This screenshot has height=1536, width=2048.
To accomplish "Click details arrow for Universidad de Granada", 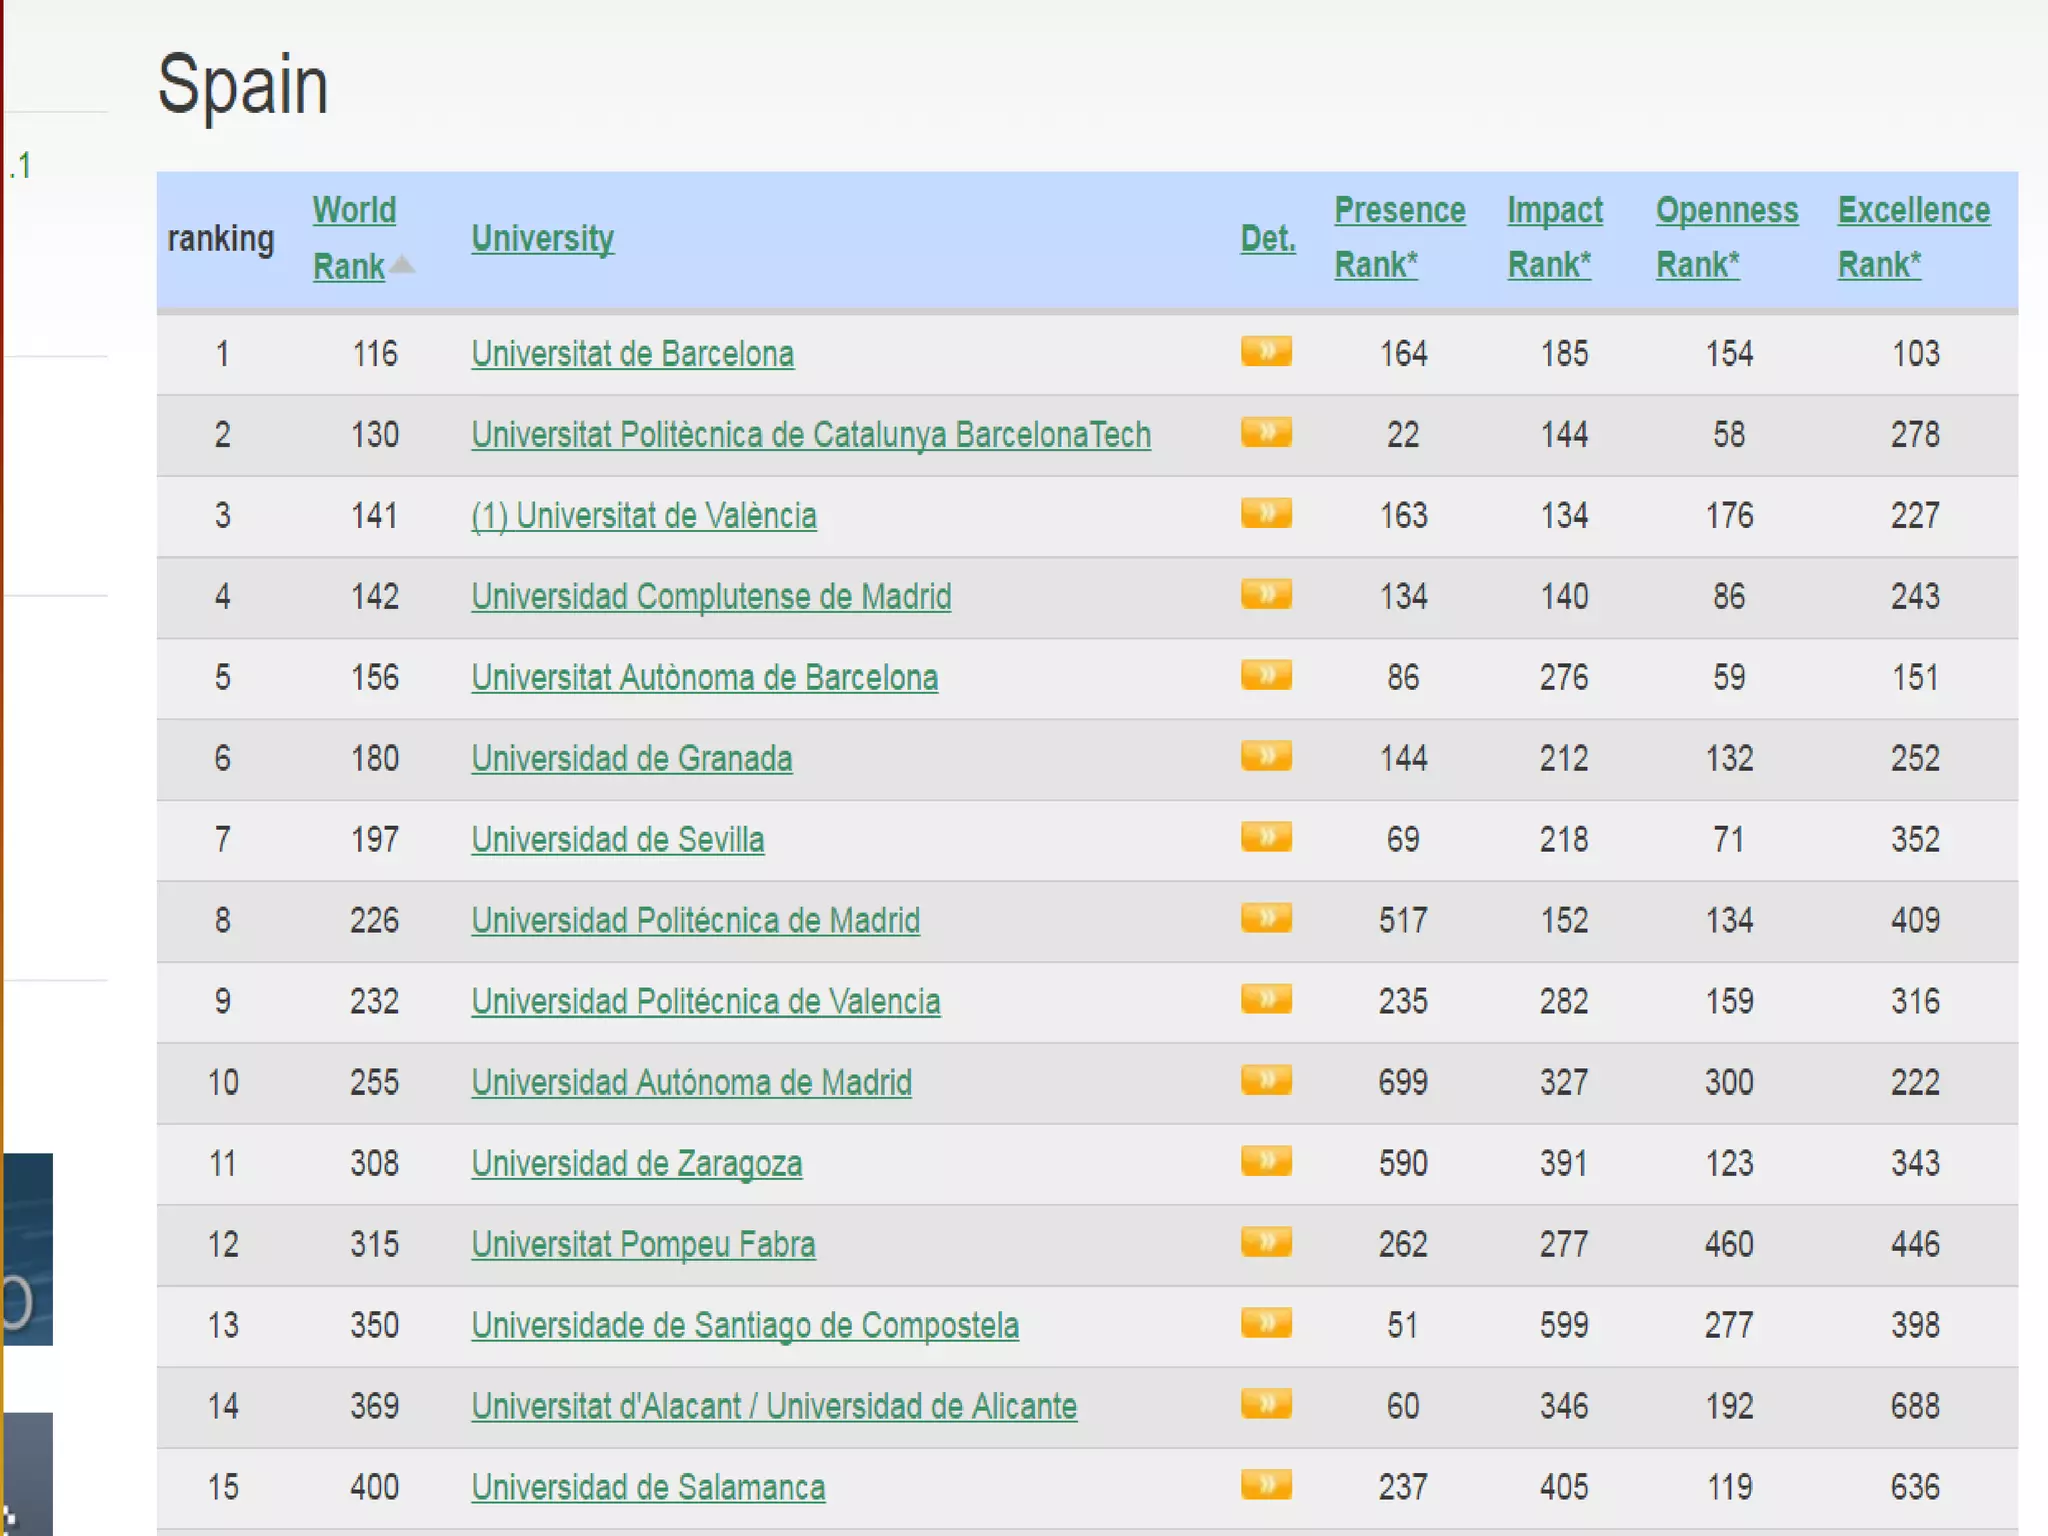I will (x=1266, y=756).
